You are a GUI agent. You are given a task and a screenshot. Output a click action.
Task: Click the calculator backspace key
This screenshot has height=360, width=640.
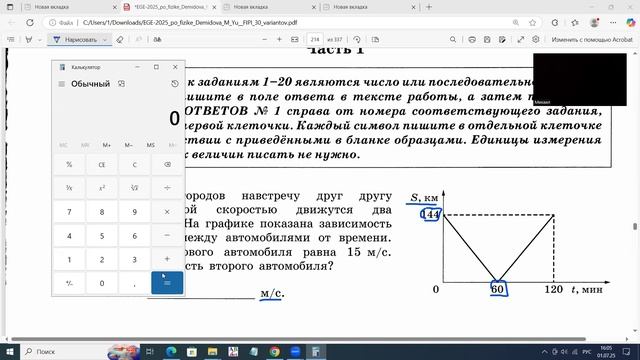click(167, 164)
